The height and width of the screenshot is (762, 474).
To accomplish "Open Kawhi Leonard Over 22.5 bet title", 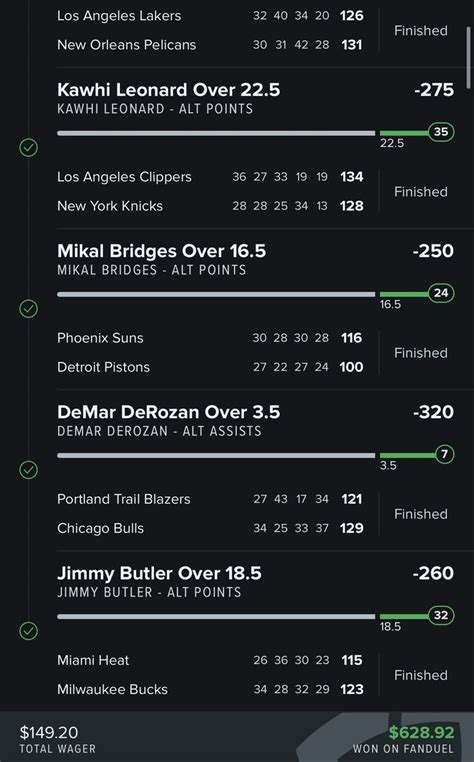I will pos(168,90).
